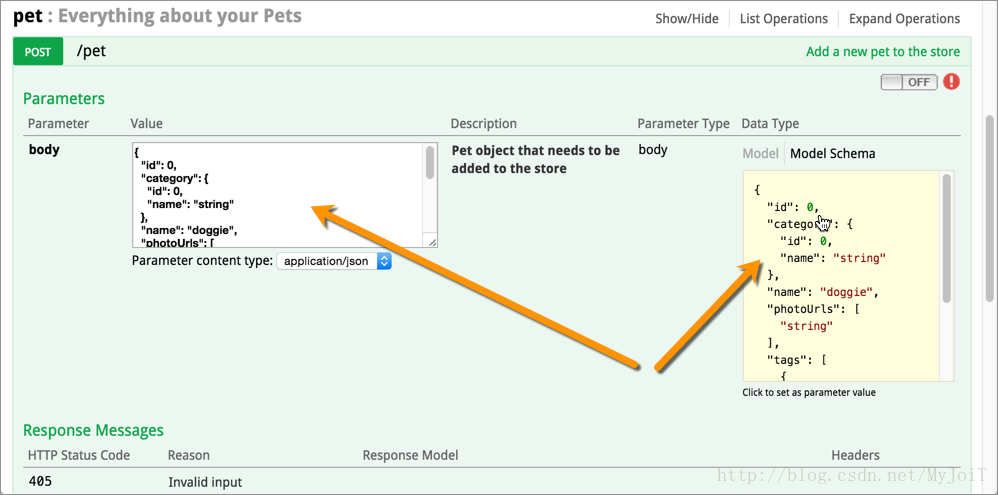Switch to the Model Schema tab
The width and height of the screenshot is (998, 495).
point(833,153)
